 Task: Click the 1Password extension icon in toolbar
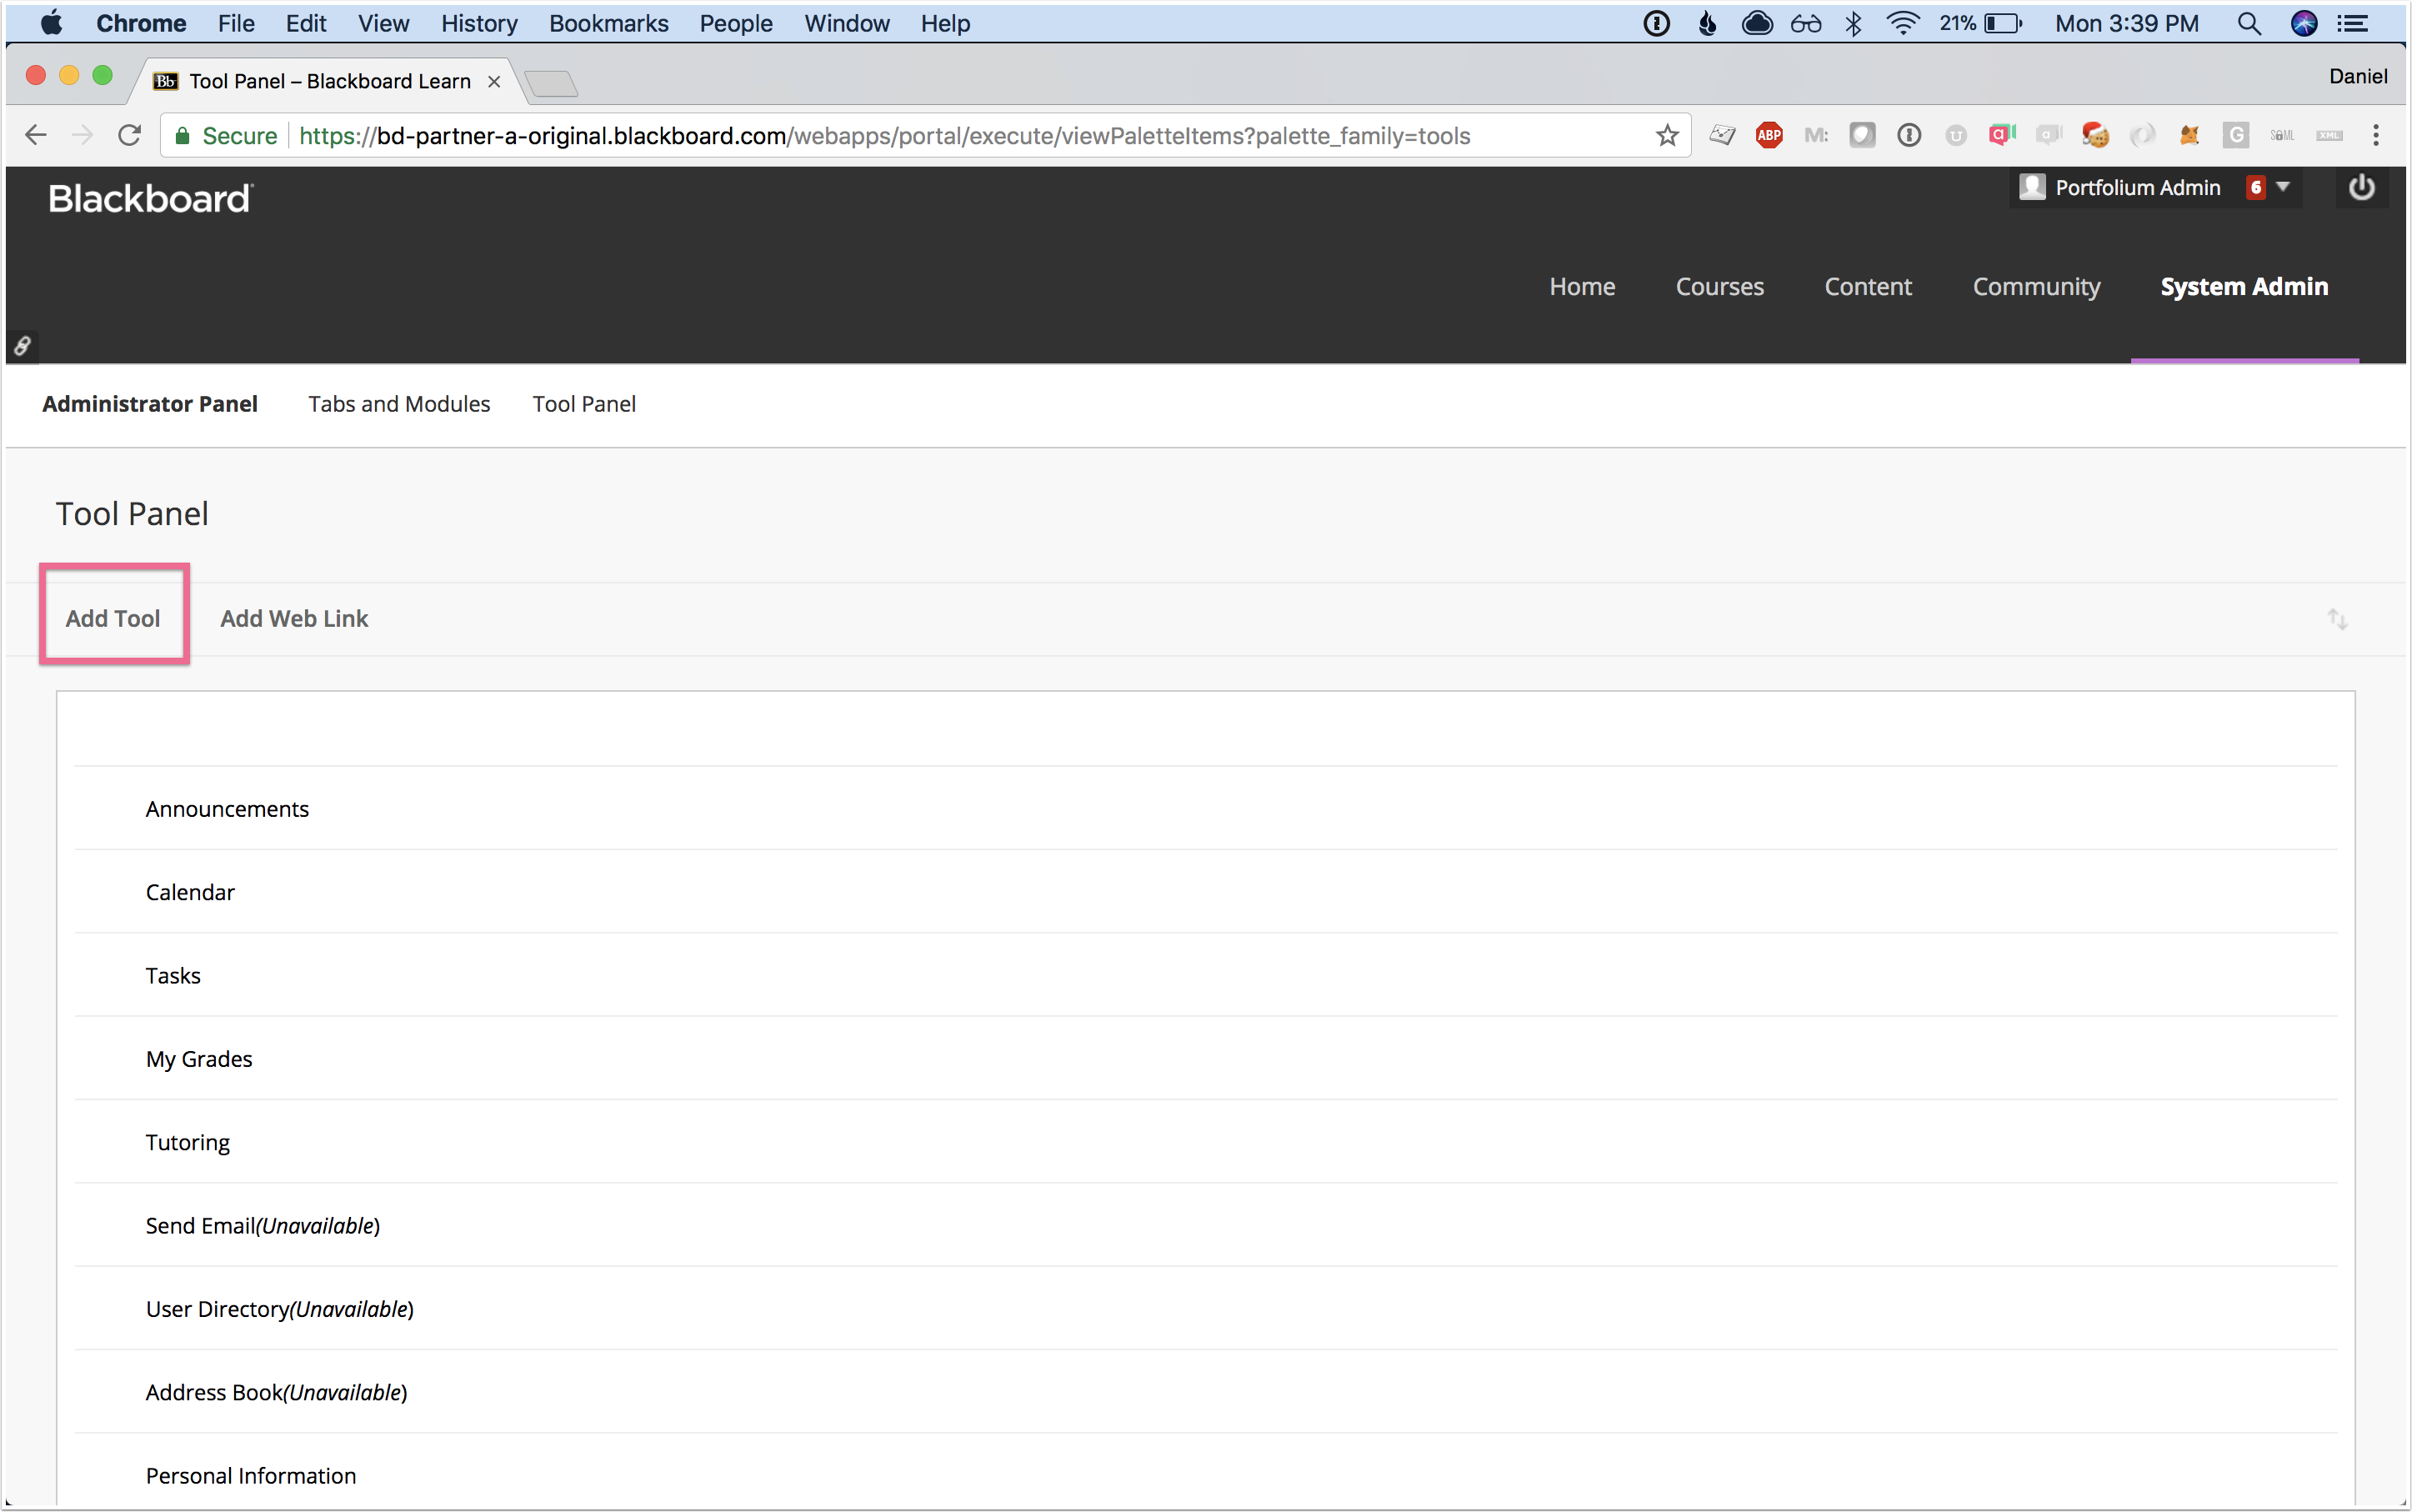click(1909, 135)
